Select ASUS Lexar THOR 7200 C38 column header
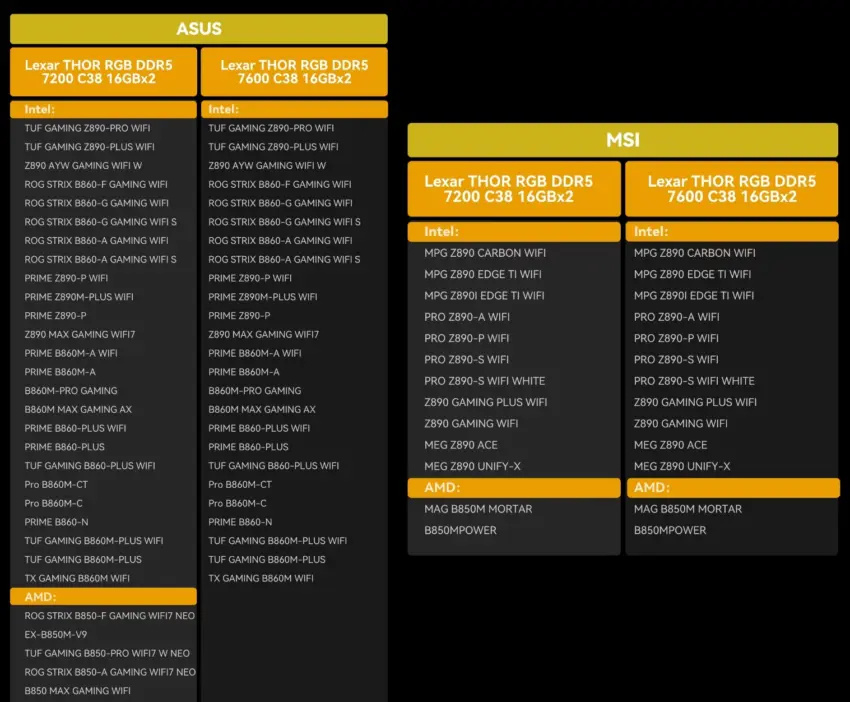Viewport: 850px width, 702px height. [x=103, y=72]
